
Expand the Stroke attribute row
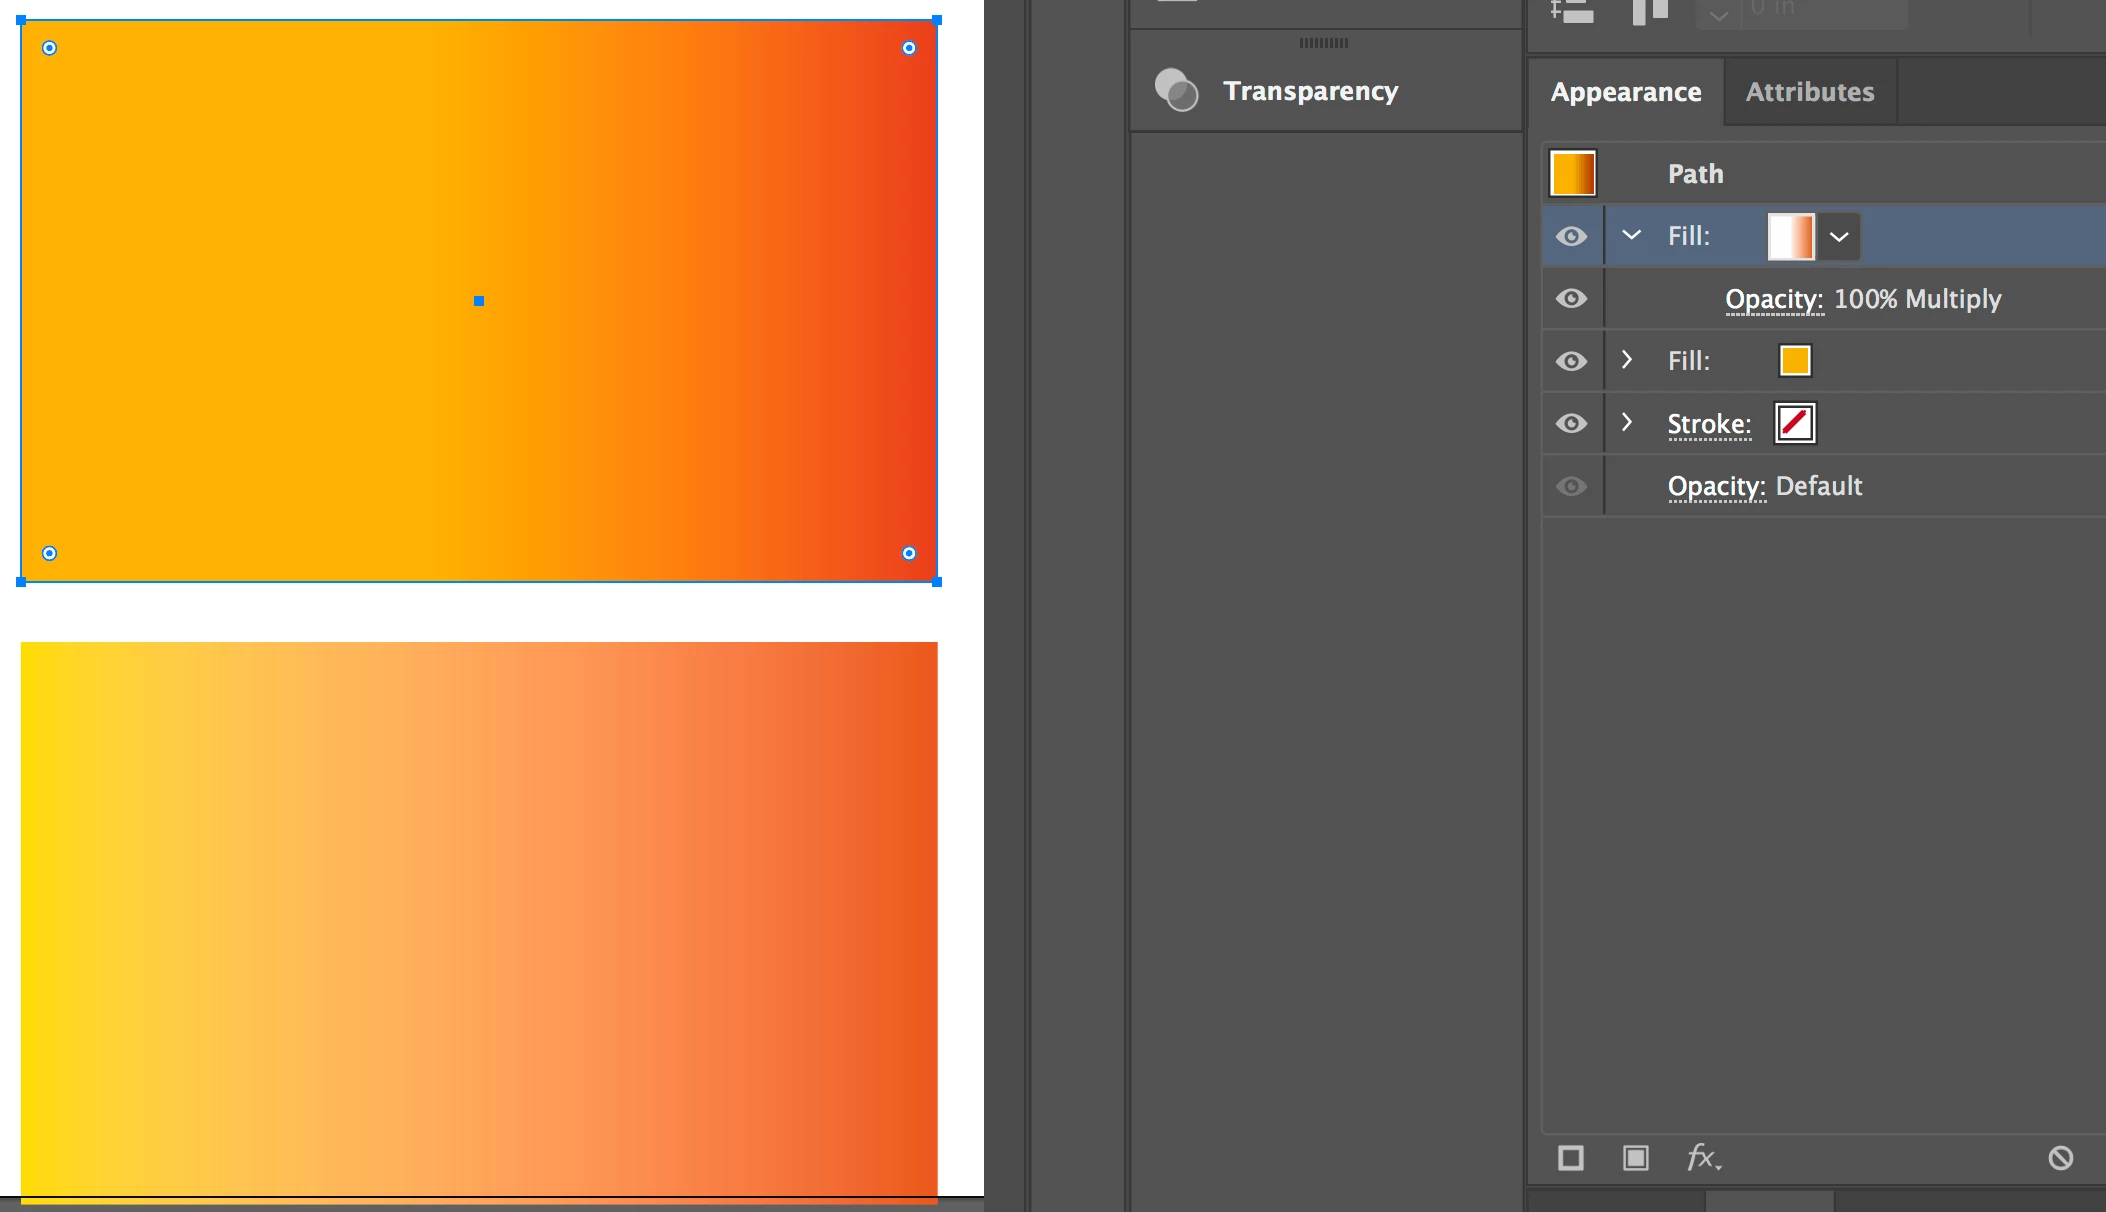[1627, 423]
